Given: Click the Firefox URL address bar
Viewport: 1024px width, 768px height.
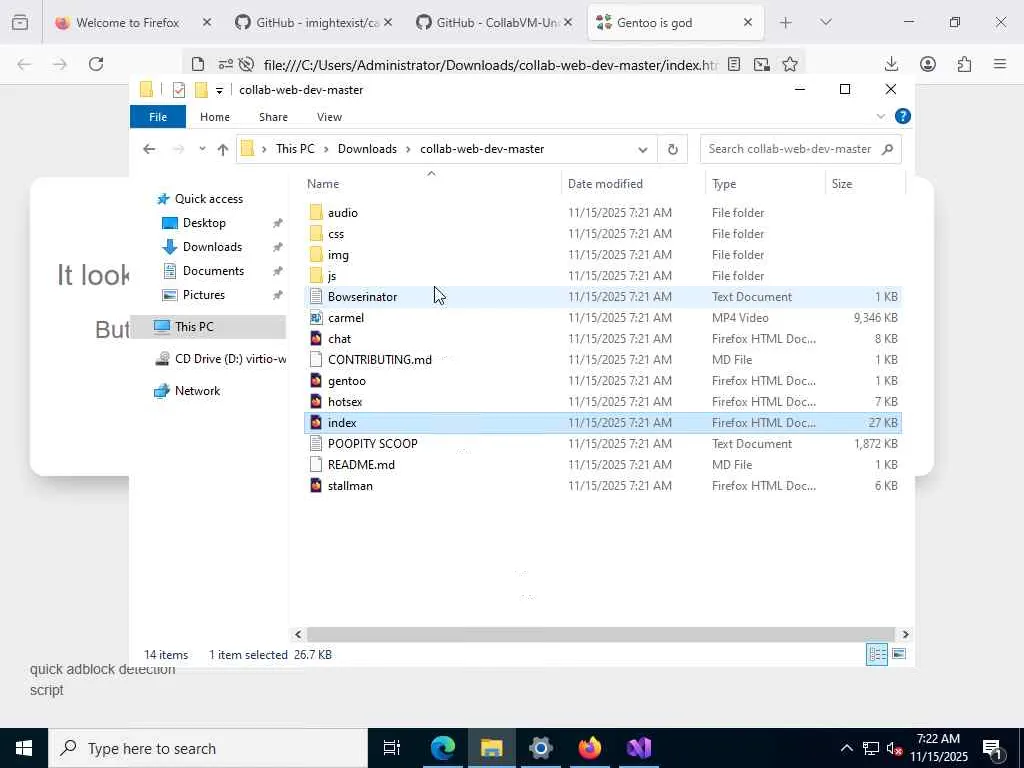Looking at the screenshot, I should 490,65.
